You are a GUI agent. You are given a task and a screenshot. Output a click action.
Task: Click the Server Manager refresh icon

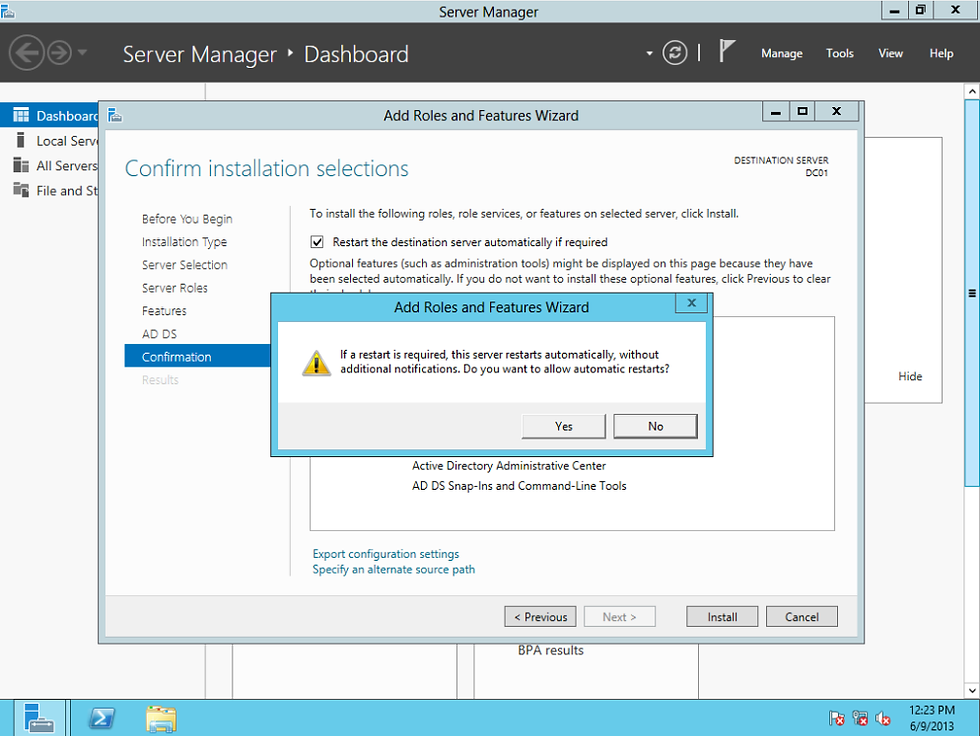tap(674, 53)
